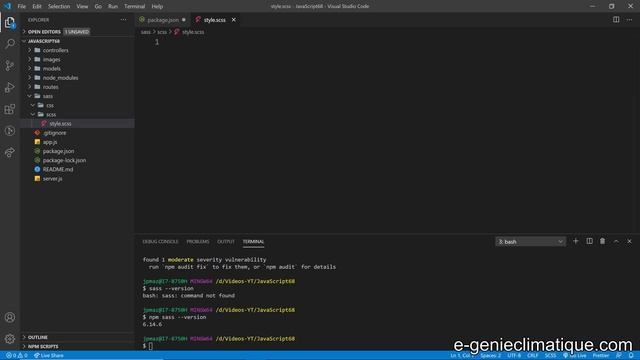Create a new terminal with plus icon

click(576, 241)
